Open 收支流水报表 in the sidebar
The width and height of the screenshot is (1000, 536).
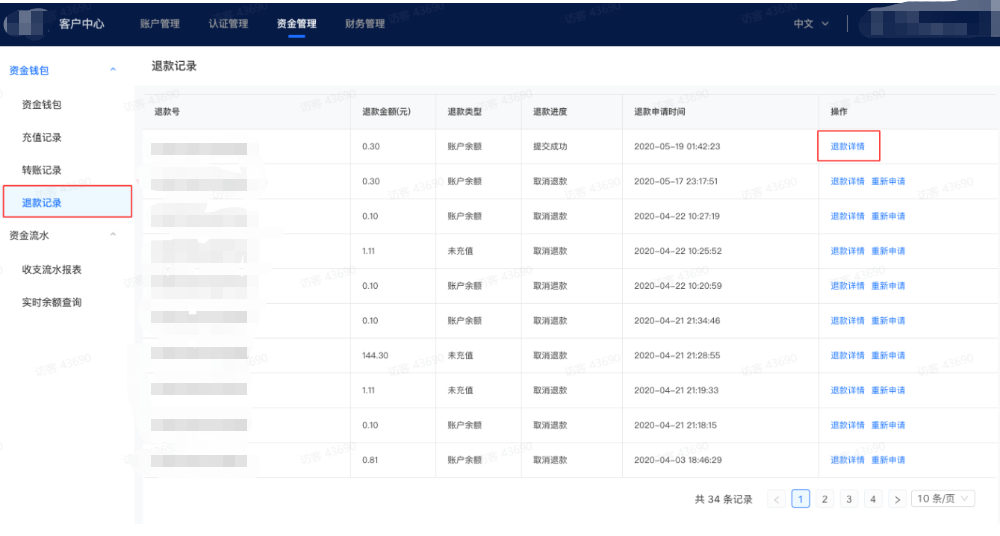point(51,269)
